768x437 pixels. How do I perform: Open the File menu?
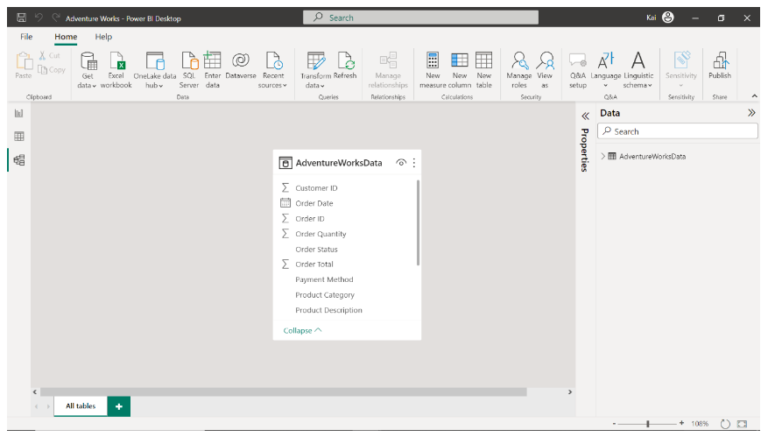tap(27, 37)
